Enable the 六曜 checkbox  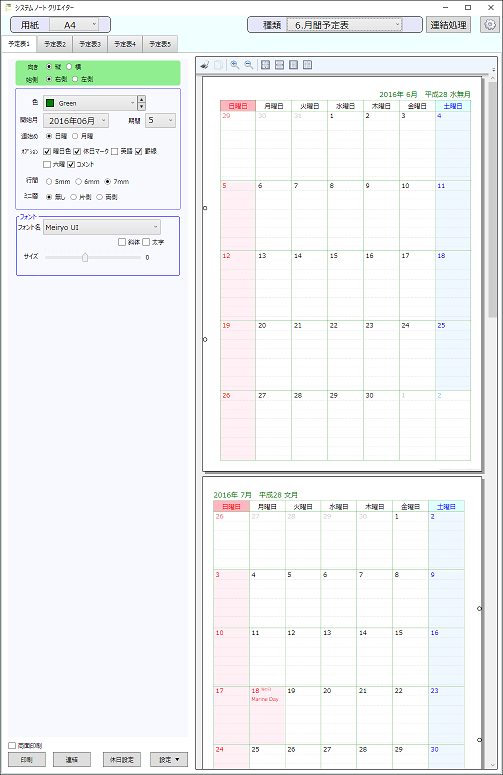47,164
